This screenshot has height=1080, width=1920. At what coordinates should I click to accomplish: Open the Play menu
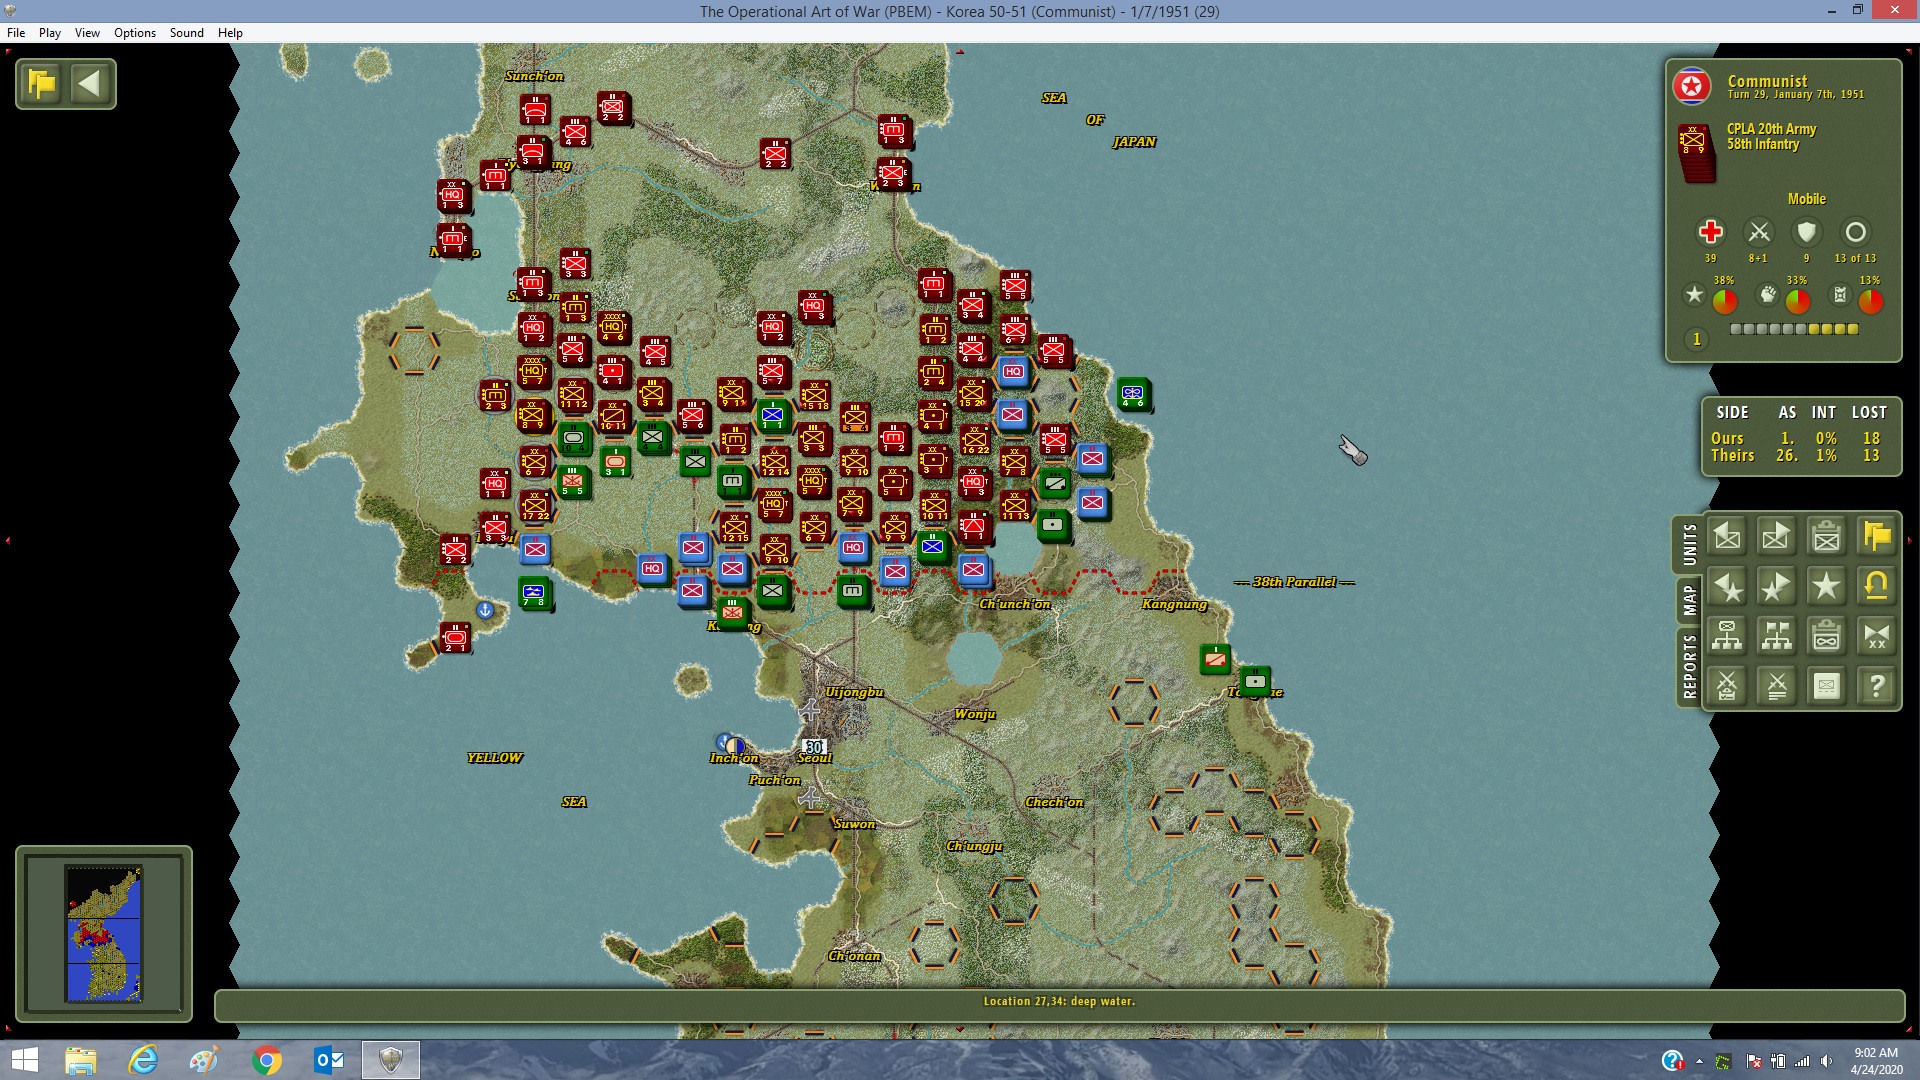50,33
